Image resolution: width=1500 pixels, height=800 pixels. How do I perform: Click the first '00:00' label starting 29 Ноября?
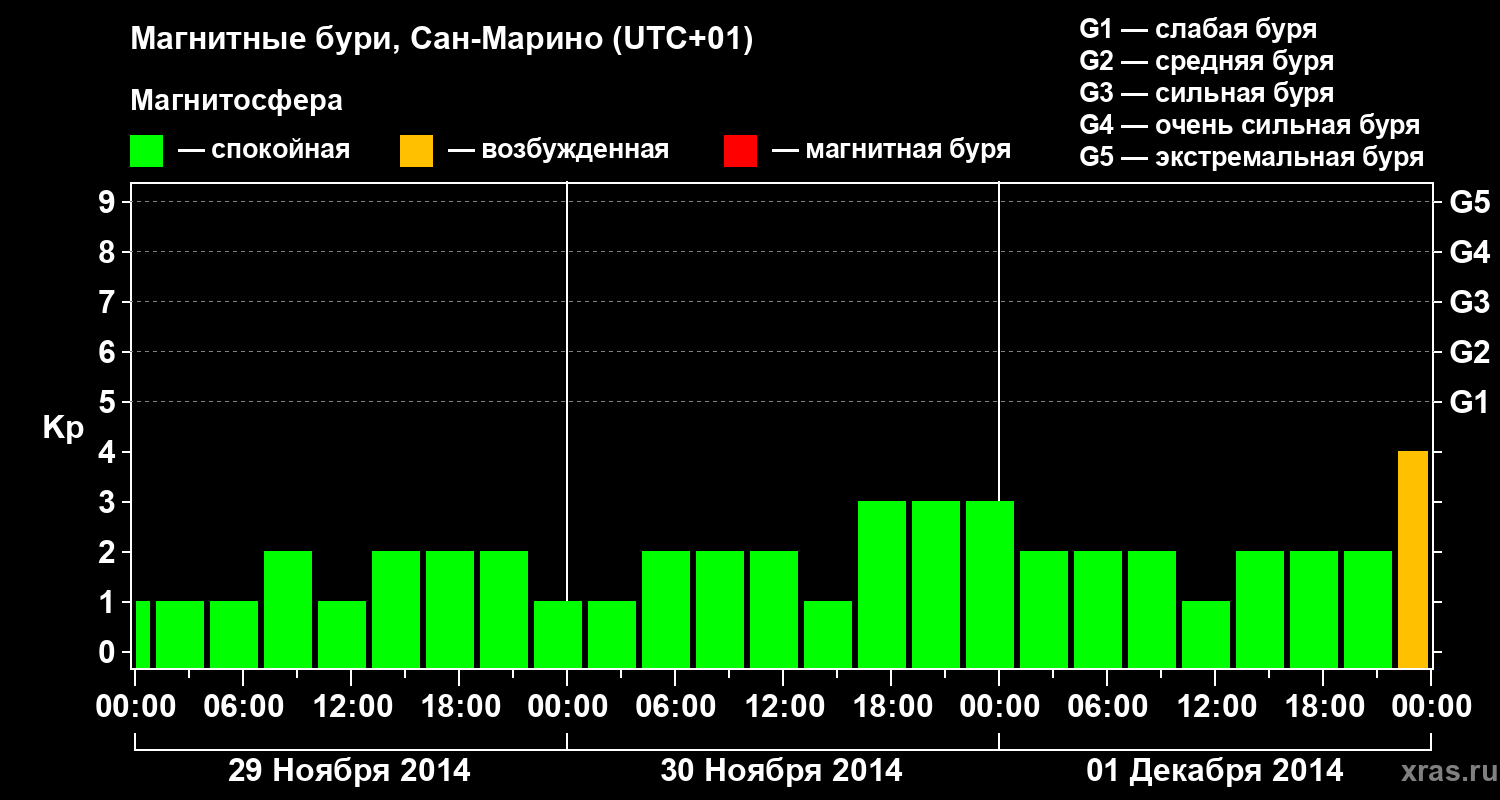click(135, 706)
